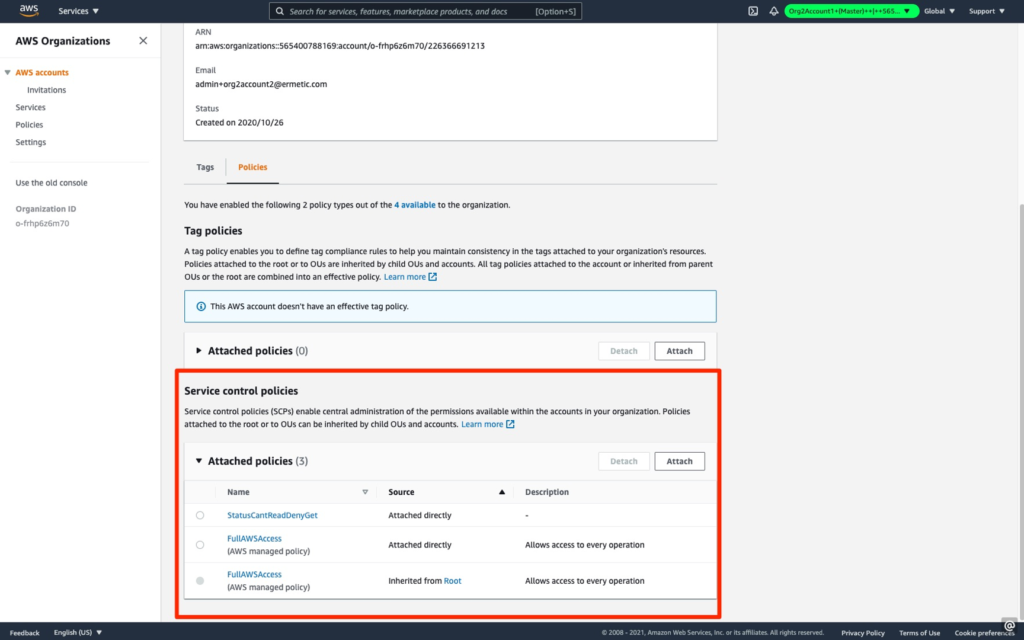Viewport: 1024px width, 640px height.
Task: Click the Organization ID o-frhp6z6m70 text
Action: tap(42, 223)
